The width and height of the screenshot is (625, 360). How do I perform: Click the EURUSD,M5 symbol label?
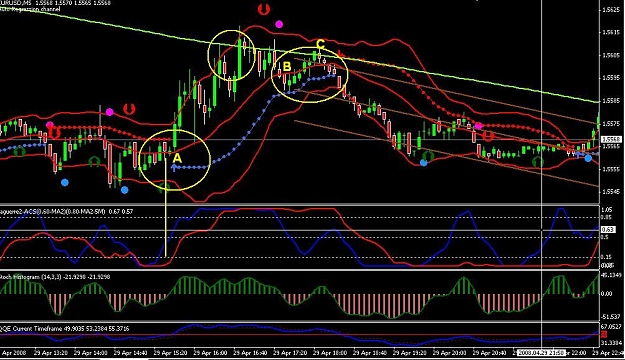tap(17, 2)
